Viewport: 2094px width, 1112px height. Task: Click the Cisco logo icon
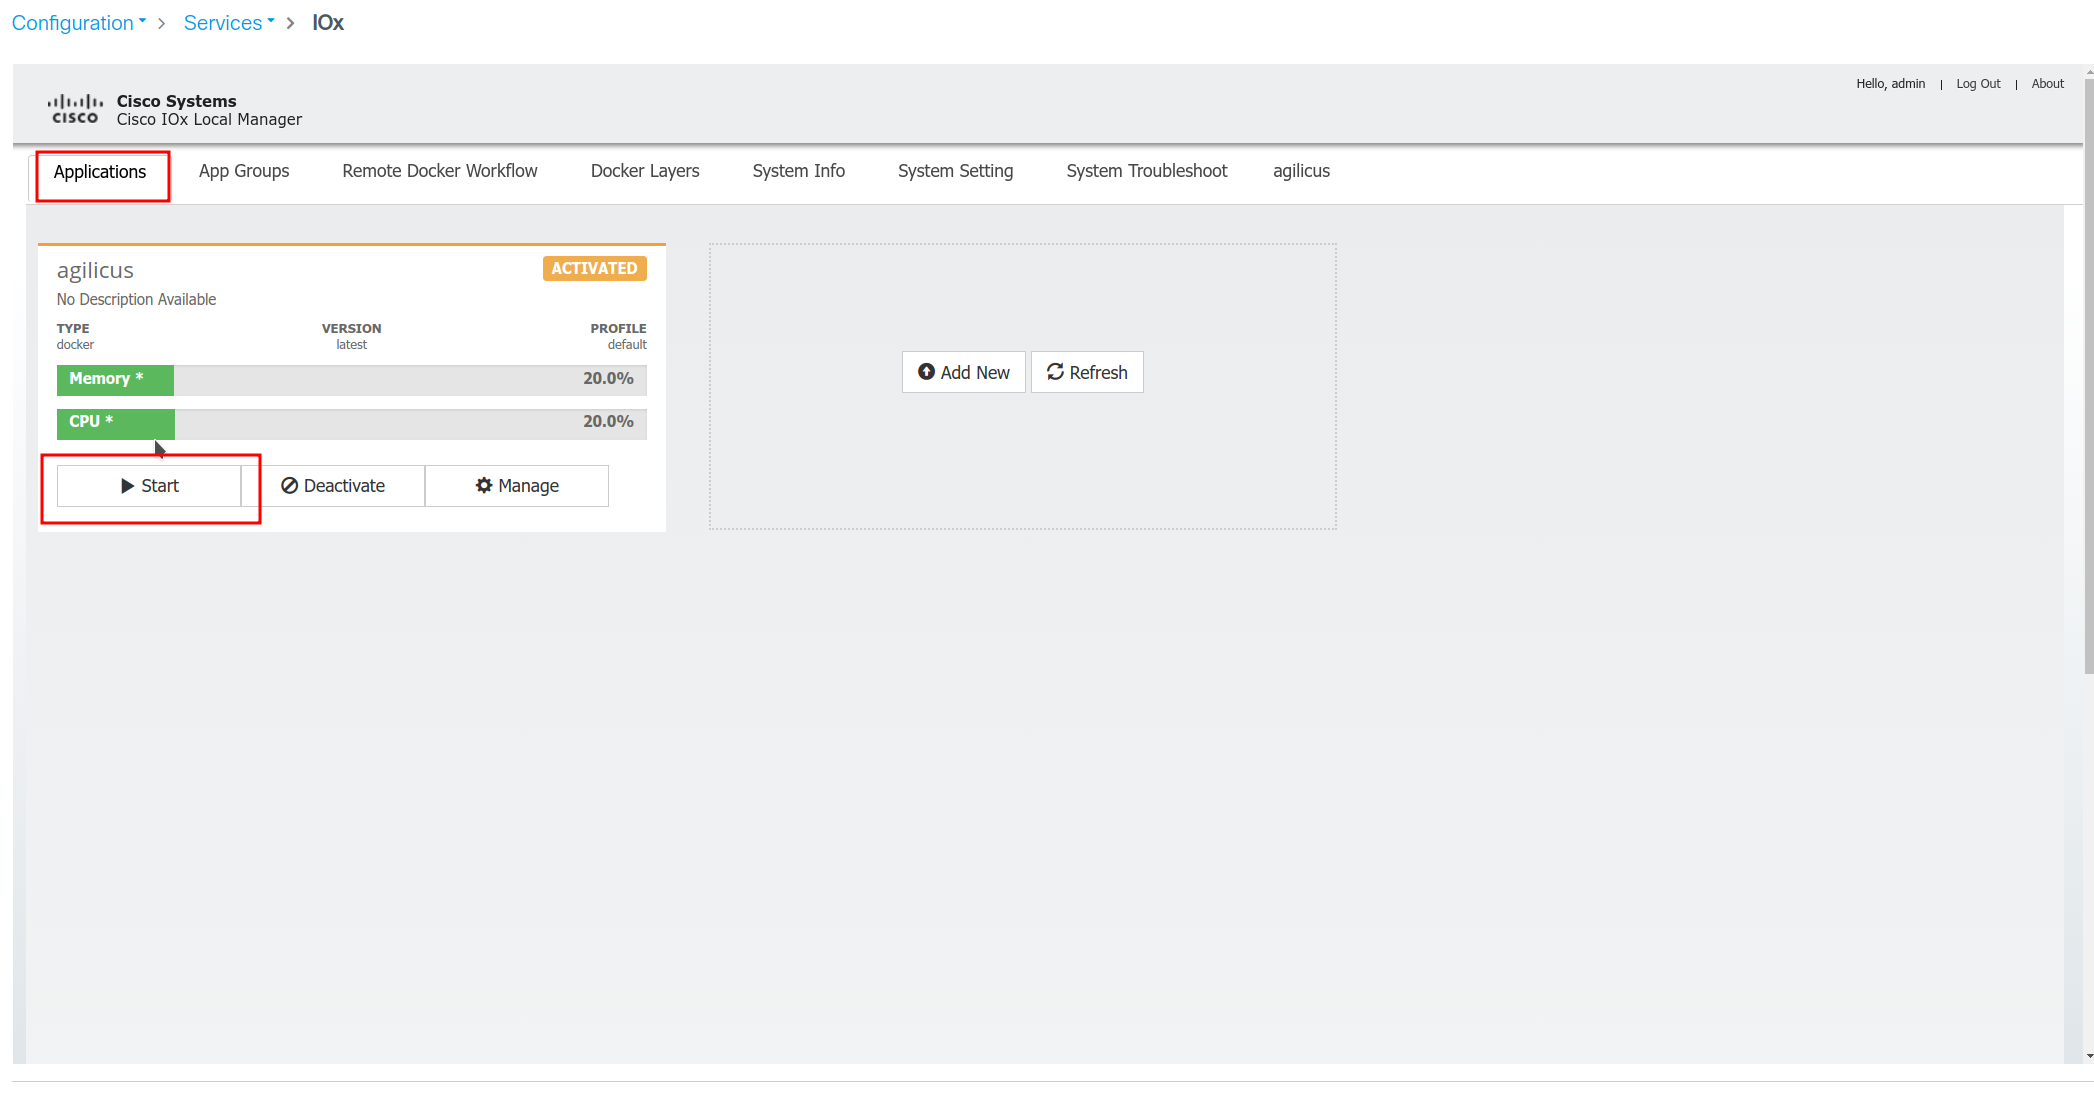(75, 109)
